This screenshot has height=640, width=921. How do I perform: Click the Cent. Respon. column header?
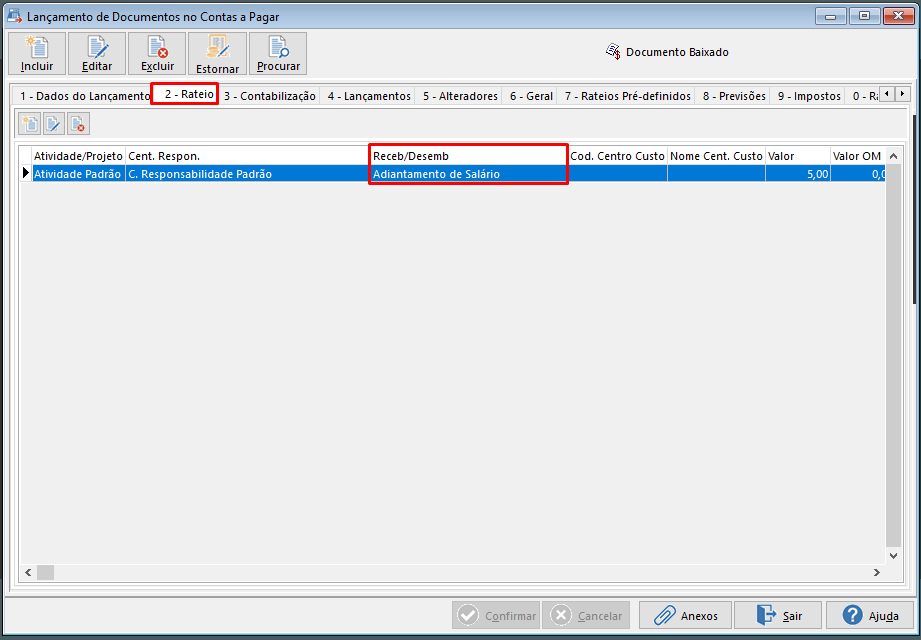(248, 156)
